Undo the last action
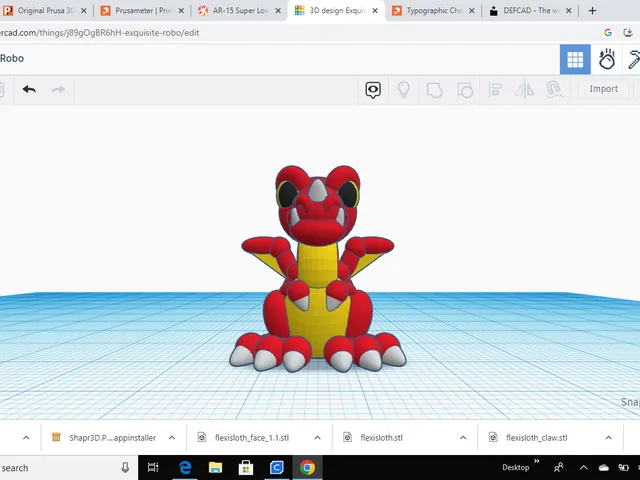This screenshot has width=640, height=480. (x=29, y=89)
